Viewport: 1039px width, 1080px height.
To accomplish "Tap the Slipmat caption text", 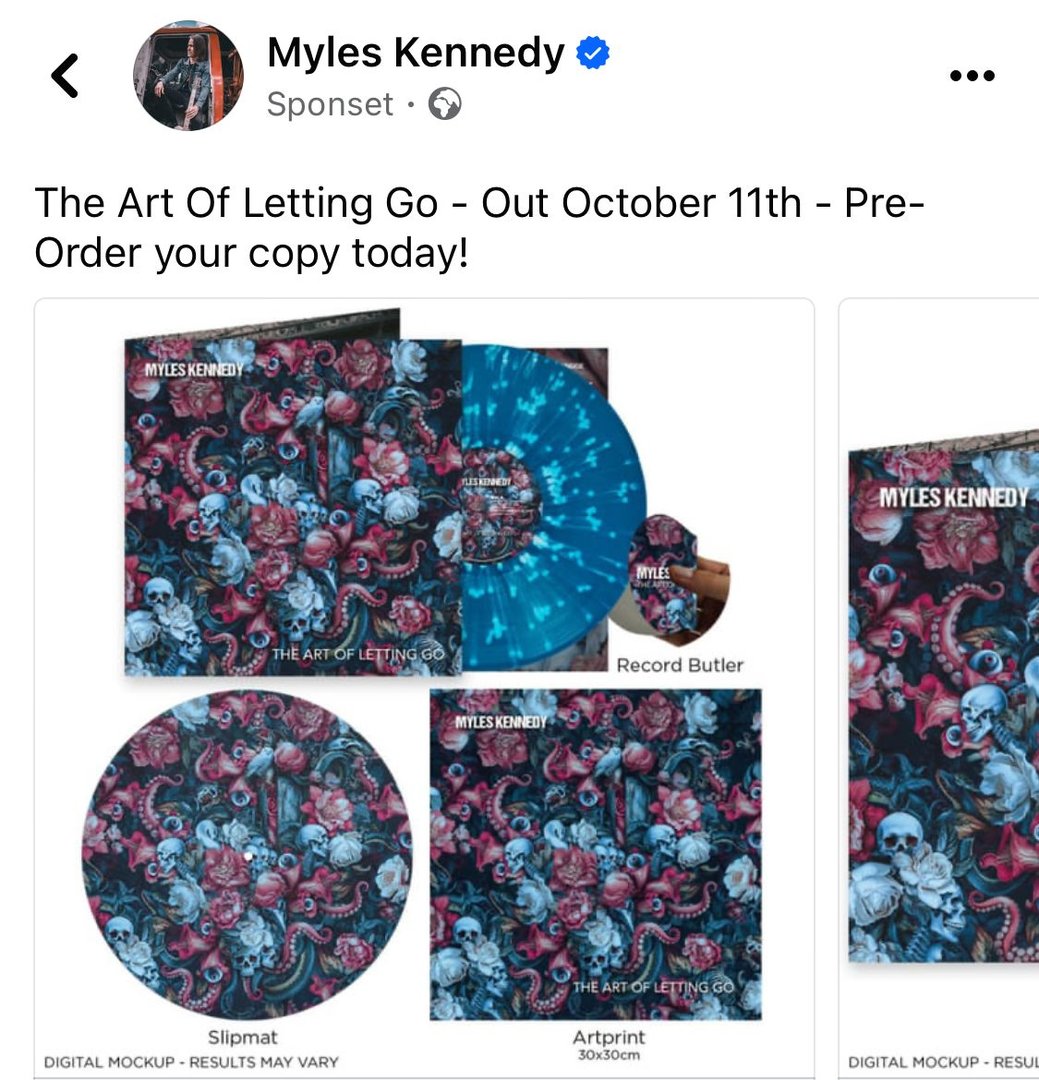I will 243,1037.
